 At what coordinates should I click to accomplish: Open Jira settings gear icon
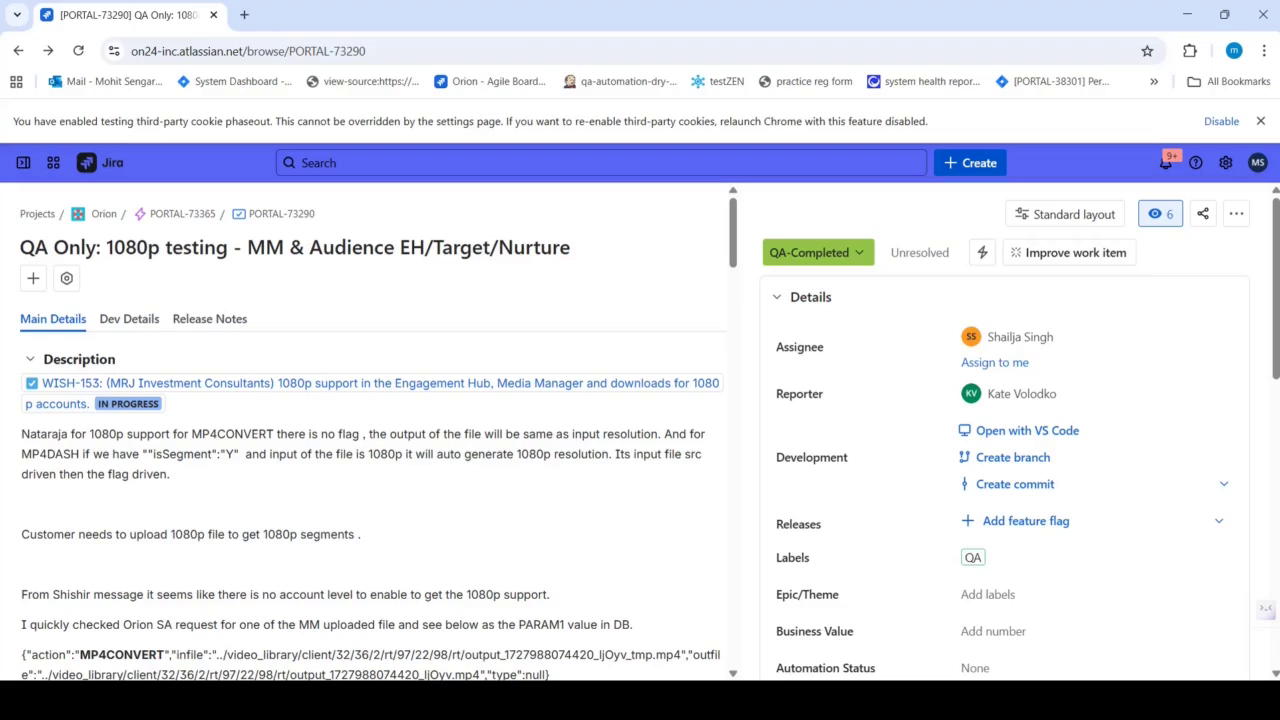[x=1226, y=163]
